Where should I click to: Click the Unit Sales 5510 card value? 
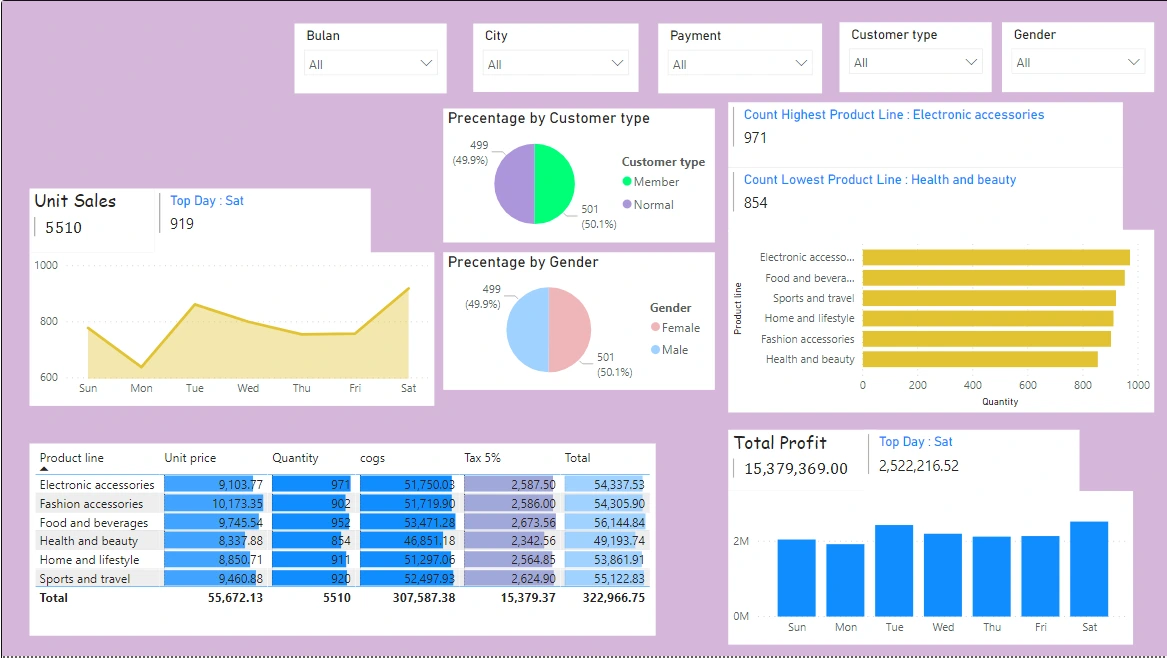pyautogui.click(x=63, y=228)
